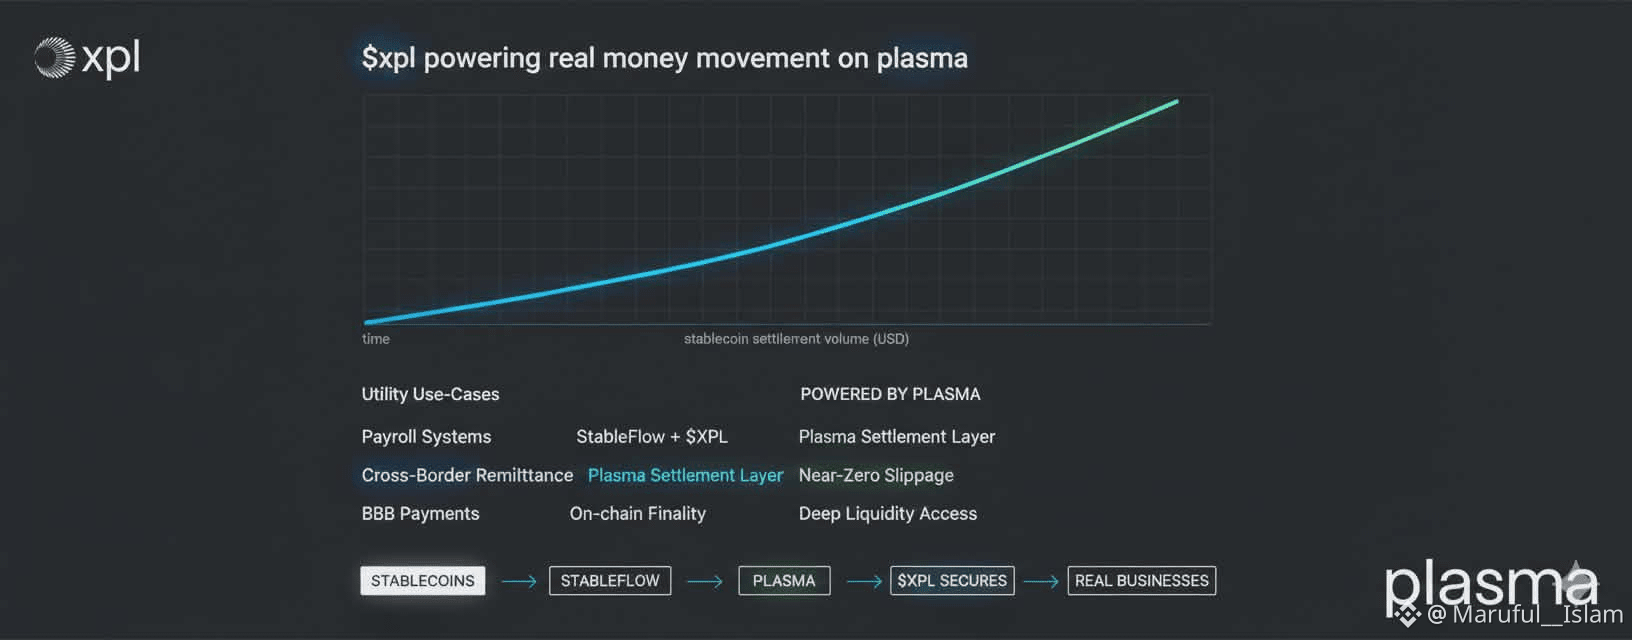Image resolution: width=1632 pixels, height=640 pixels.
Task: Click Binance diamond icon beside @Maruful_Islam
Action: point(1408,615)
